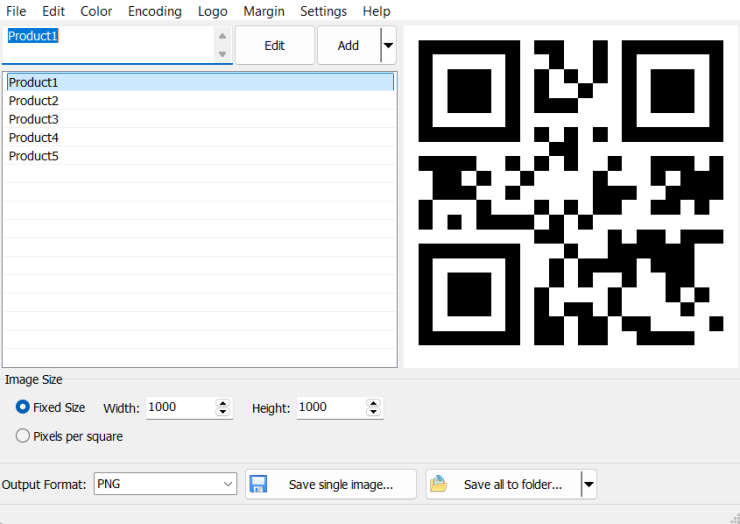Expand the Save all to folder dropdown arrow
The width and height of the screenshot is (740, 524).
pos(589,484)
